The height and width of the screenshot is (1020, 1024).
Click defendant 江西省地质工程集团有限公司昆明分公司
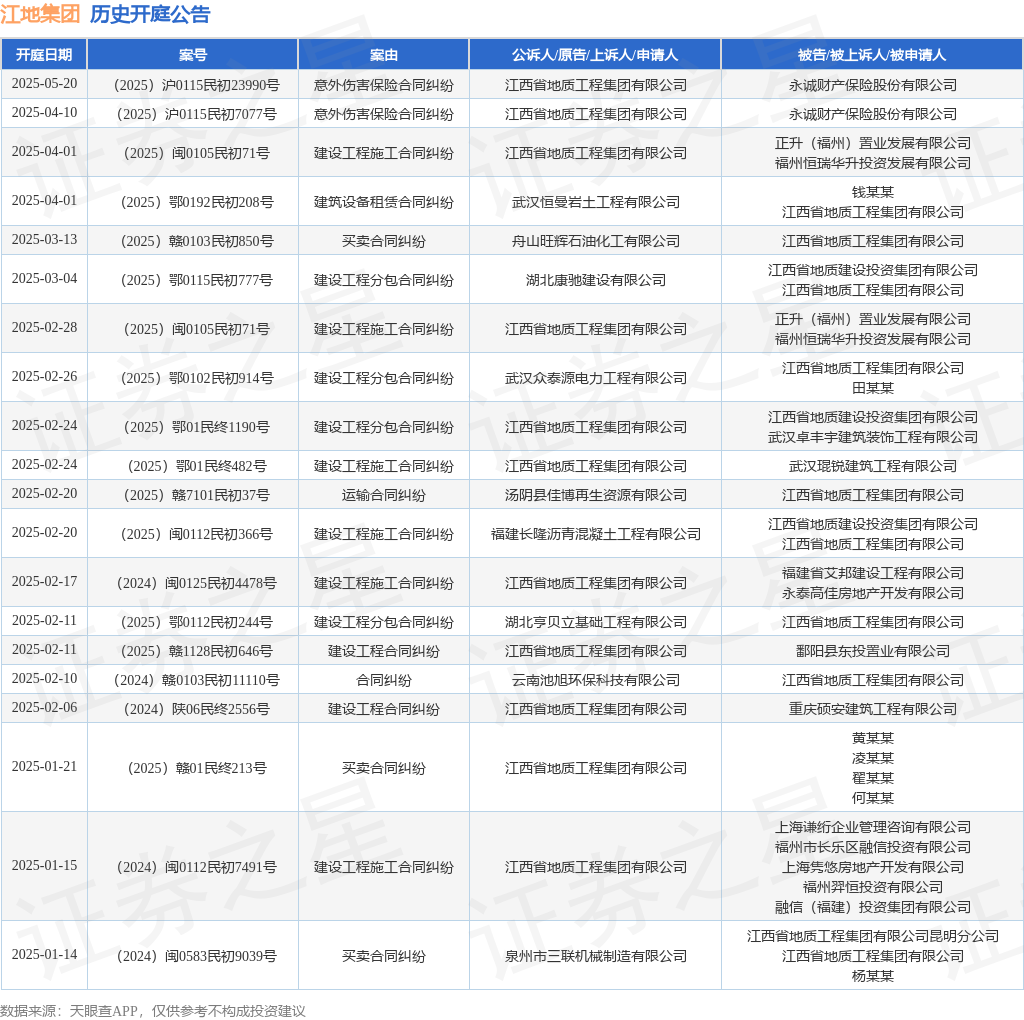pos(872,936)
